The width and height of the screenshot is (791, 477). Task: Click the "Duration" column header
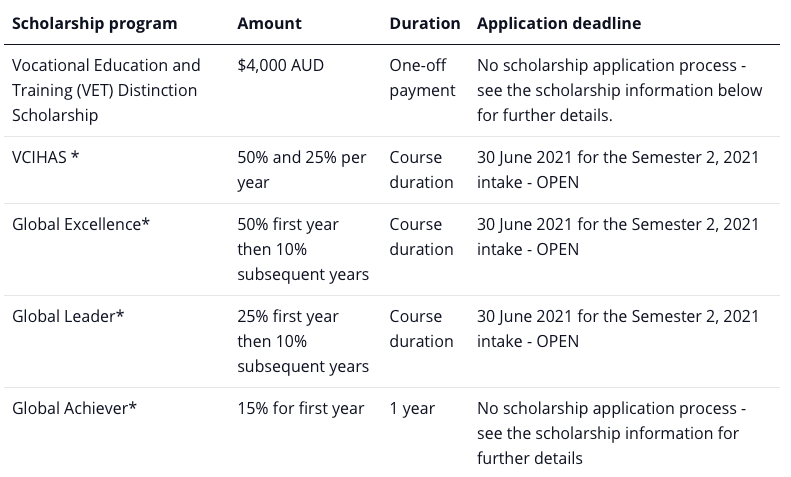[424, 23]
